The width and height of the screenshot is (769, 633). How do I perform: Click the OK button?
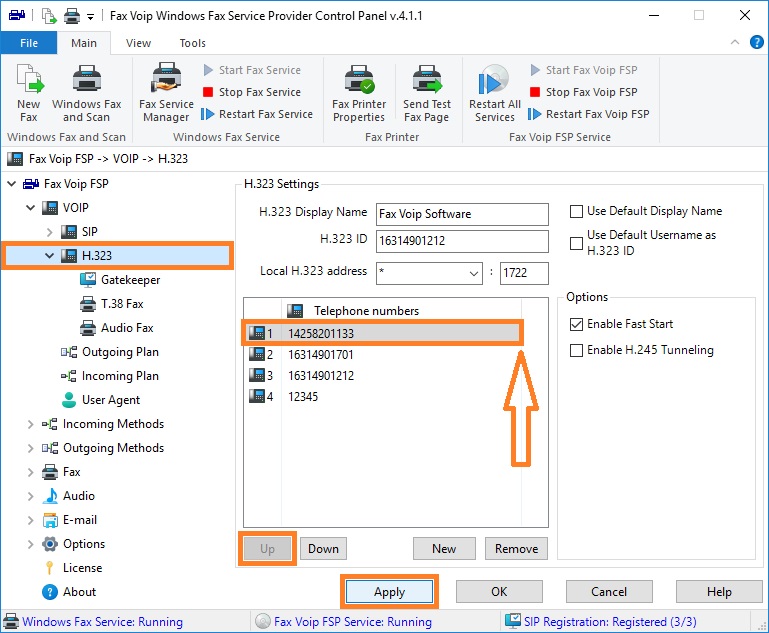499,592
